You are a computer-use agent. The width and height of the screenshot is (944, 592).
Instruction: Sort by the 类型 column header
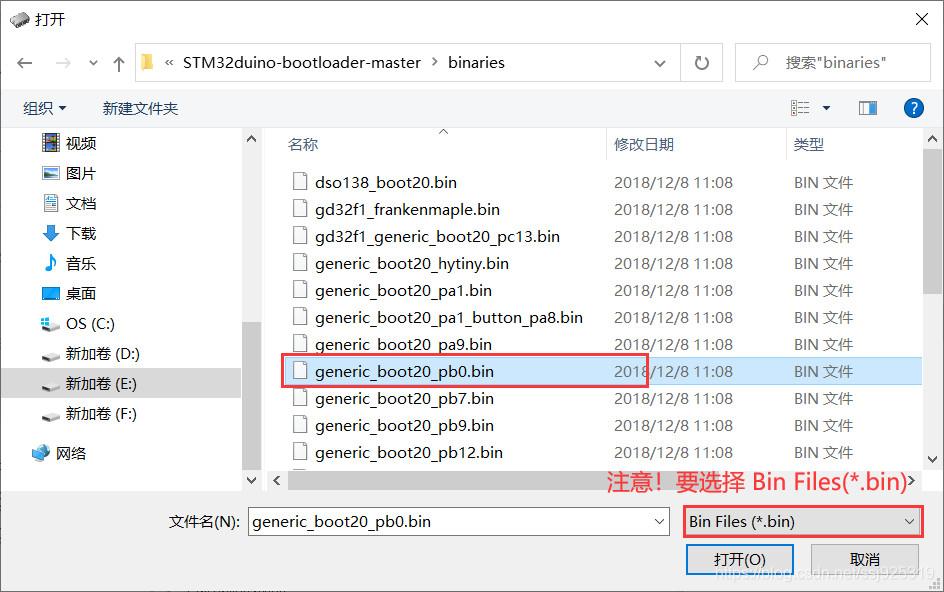(x=809, y=145)
